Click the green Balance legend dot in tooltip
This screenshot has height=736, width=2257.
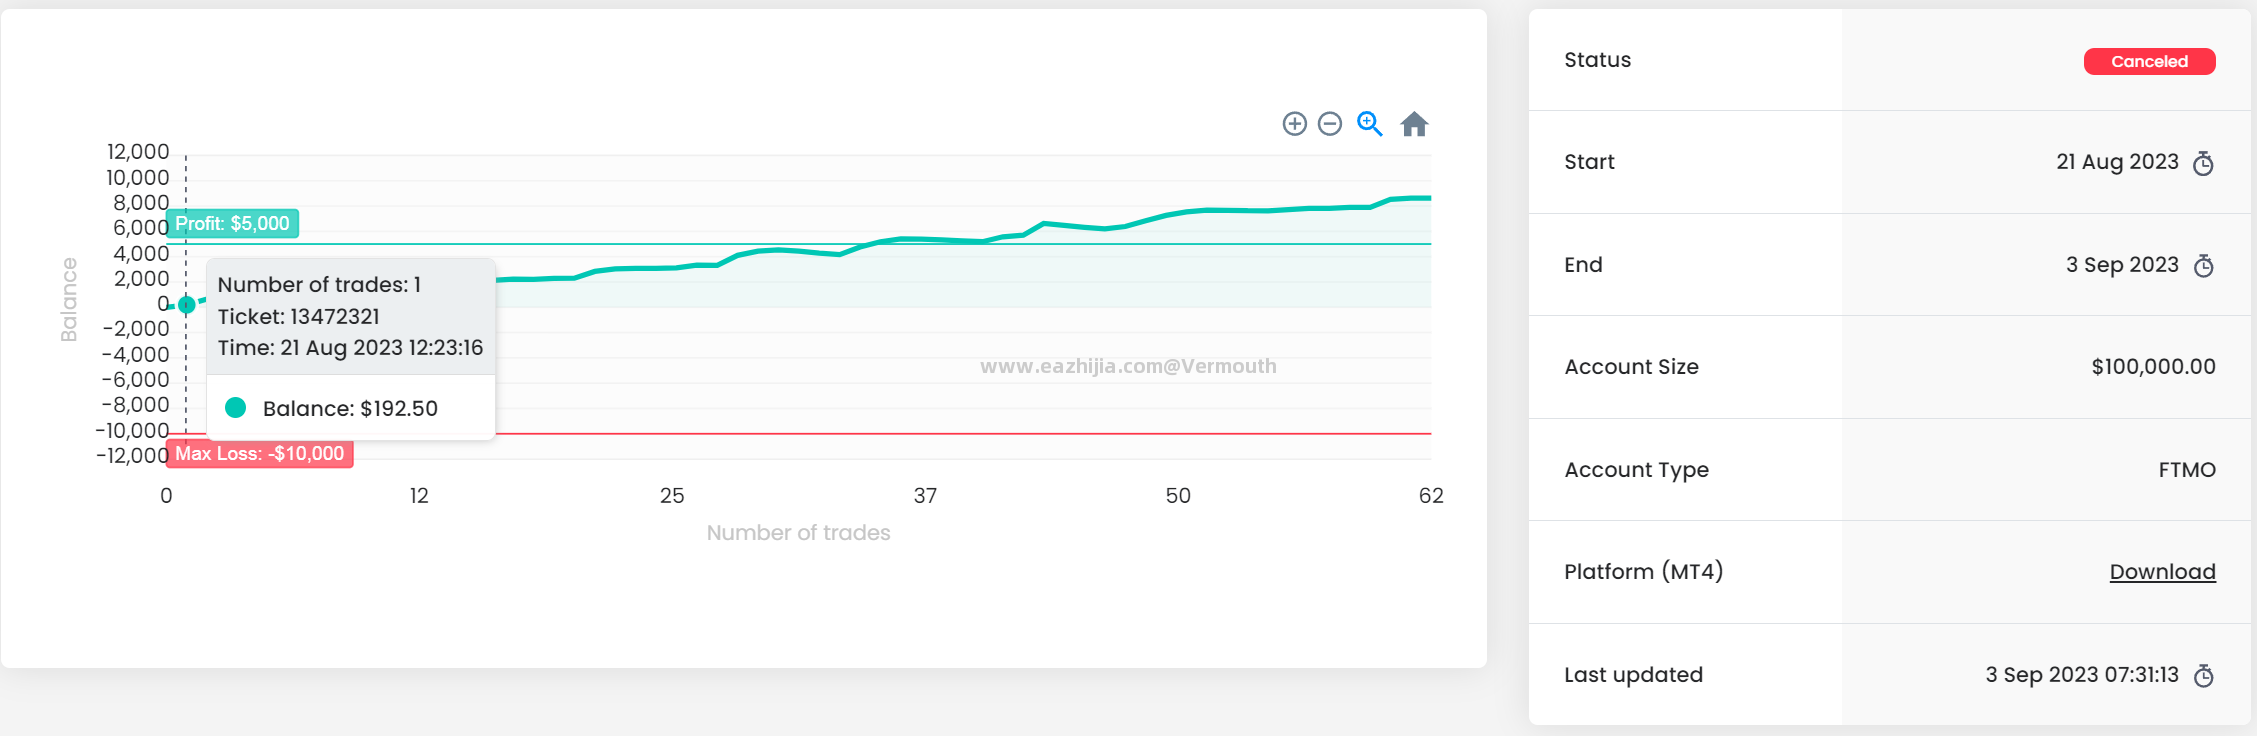tap(236, 408)
